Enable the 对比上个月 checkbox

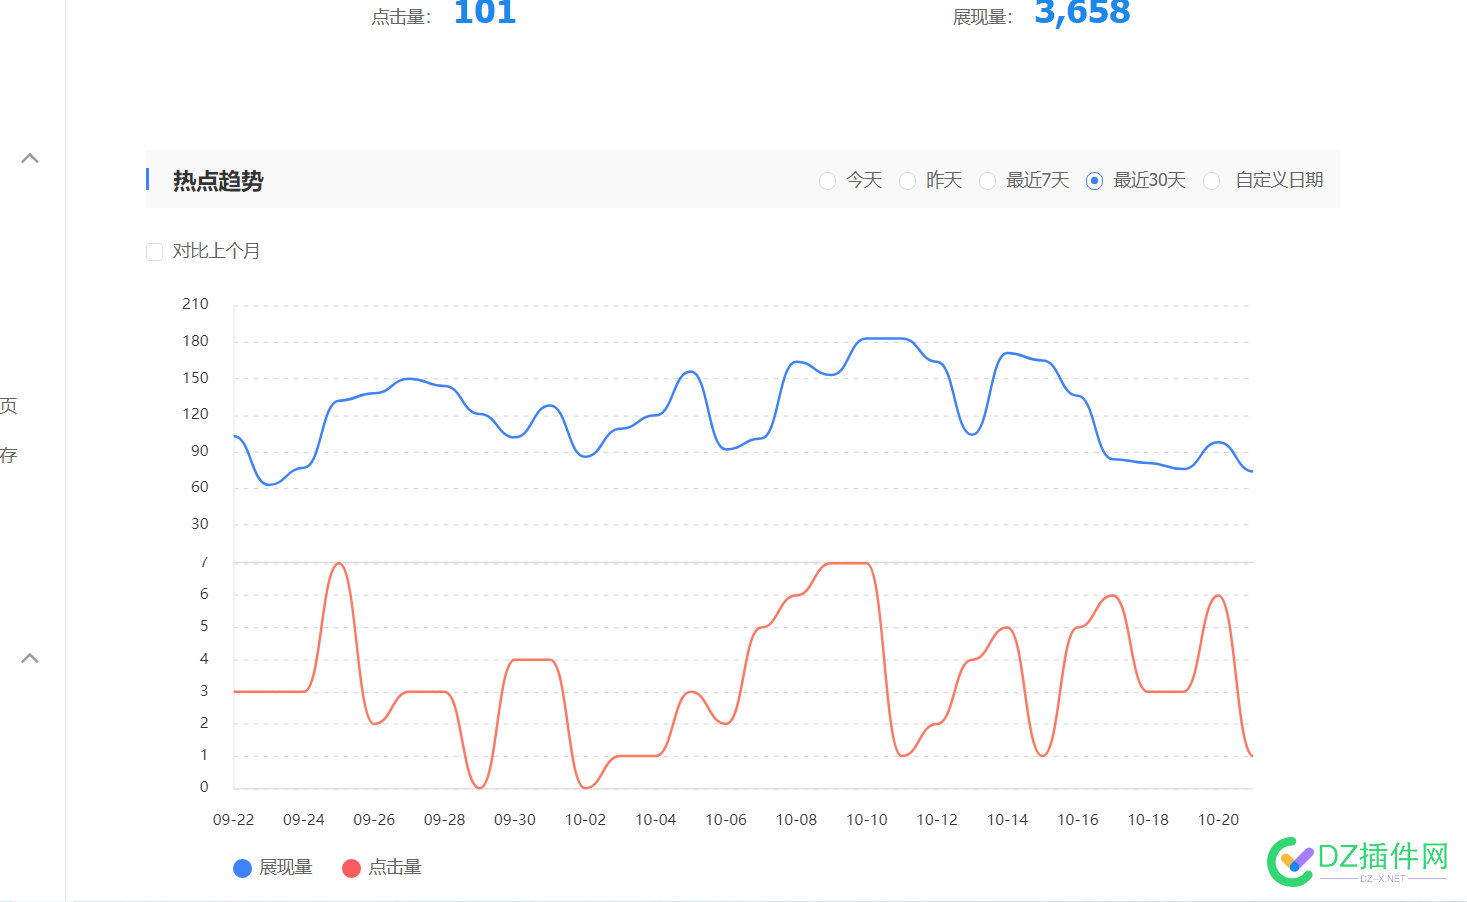coord(154,252)
